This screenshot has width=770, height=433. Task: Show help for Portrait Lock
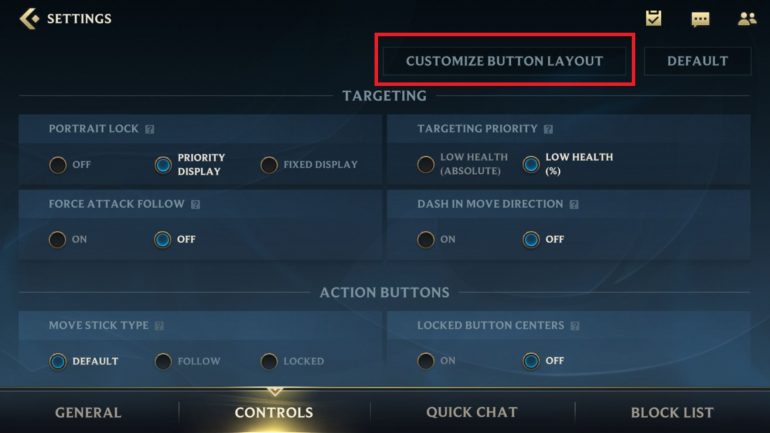150,129
